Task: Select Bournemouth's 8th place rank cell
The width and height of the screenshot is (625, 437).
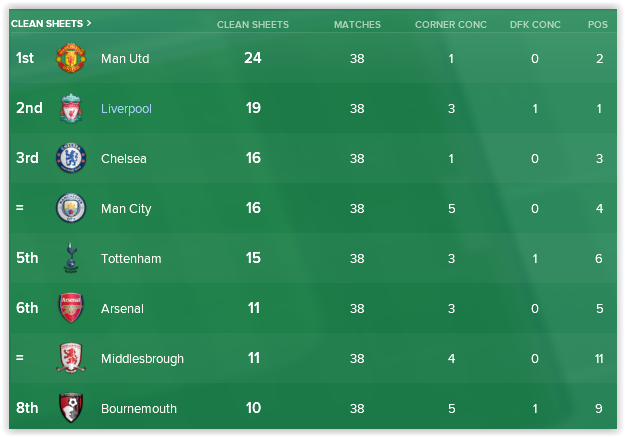Action: click(27, 408)
